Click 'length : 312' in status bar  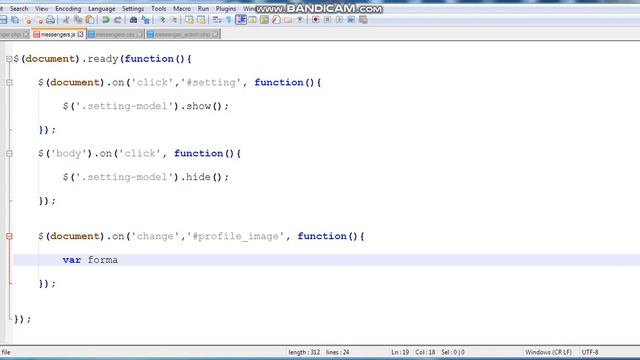tap(304, 352)
